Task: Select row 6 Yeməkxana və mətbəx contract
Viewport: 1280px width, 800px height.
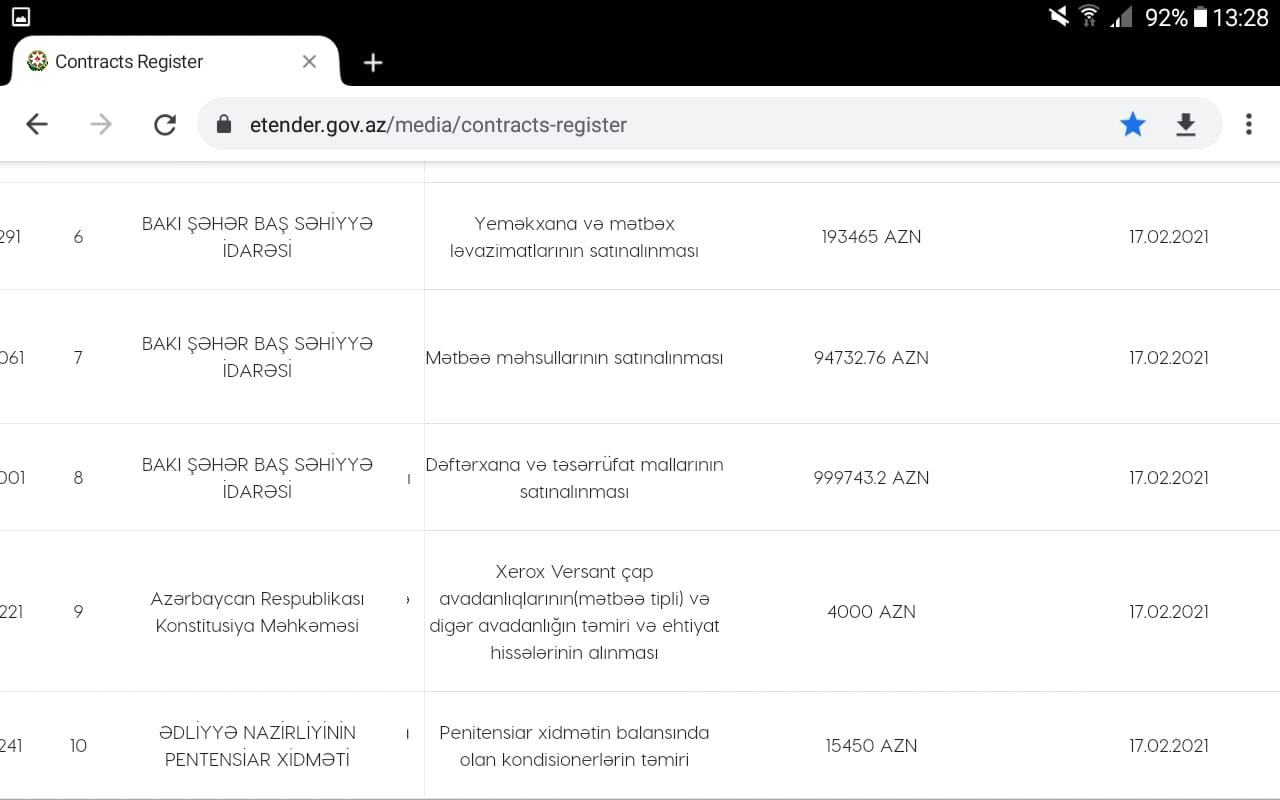Action: (574, 237)
